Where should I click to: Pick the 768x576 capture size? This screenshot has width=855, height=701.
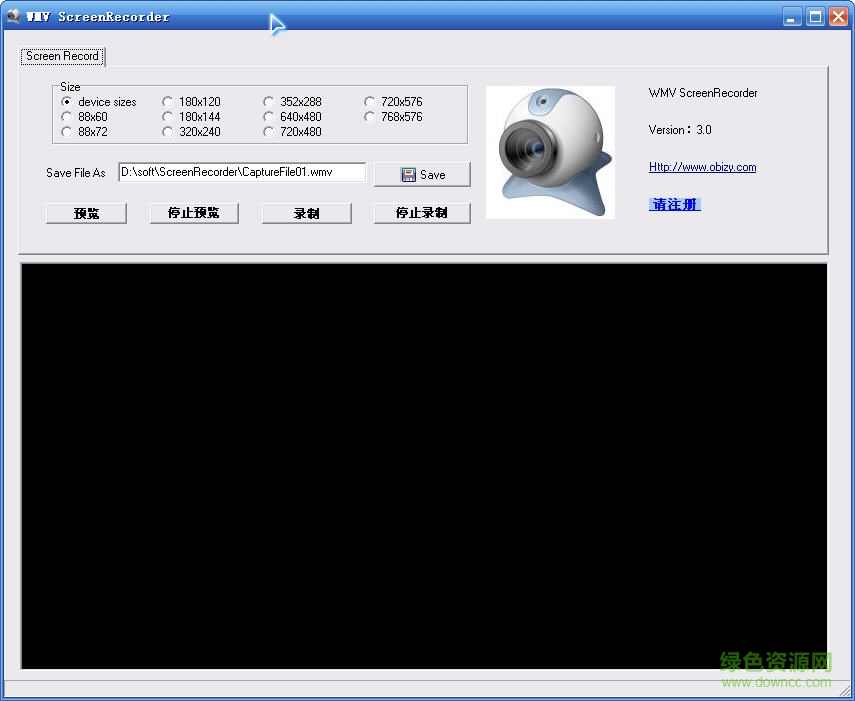(370, 117)
